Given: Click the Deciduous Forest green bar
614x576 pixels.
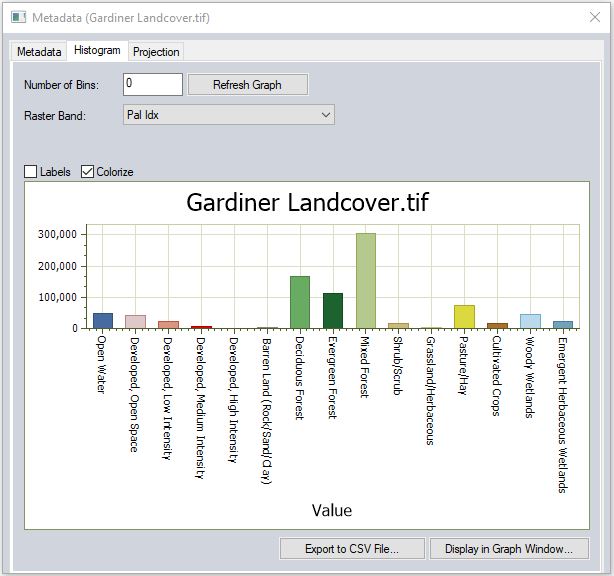Looking at the screenshot, I should click(300, 302).
